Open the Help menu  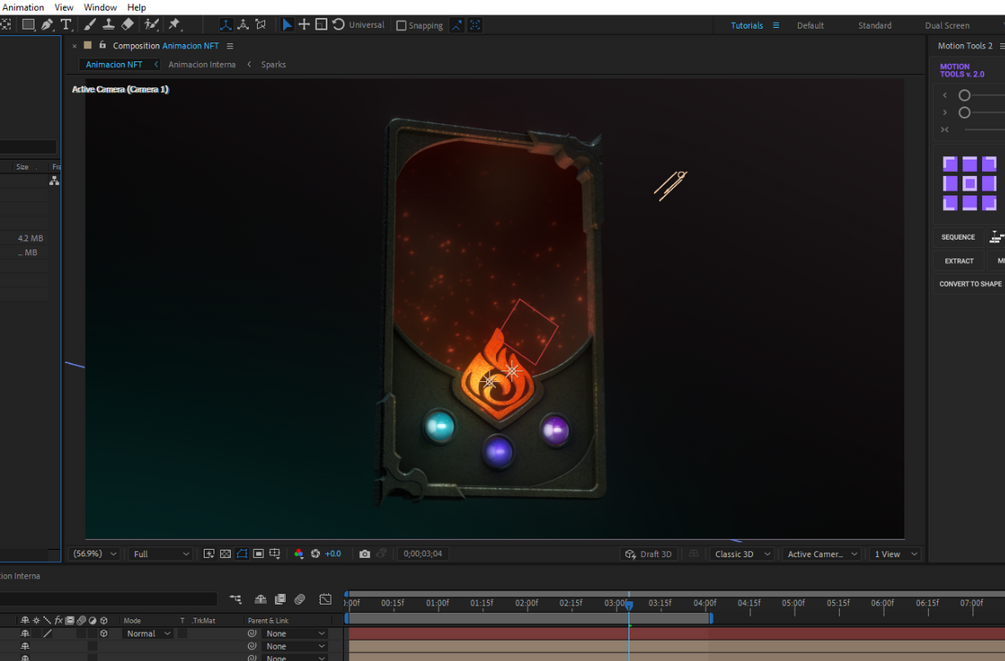tap(137, 7)
